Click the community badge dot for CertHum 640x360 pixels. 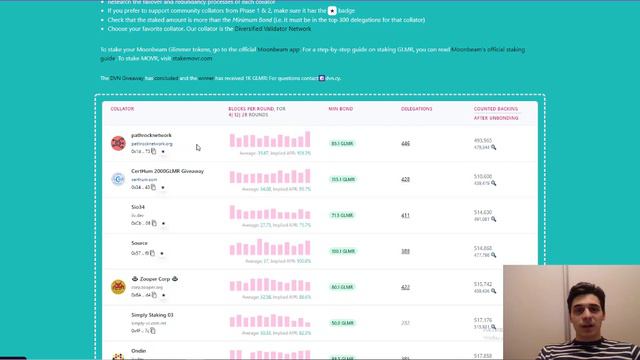[x=163, y=188]
